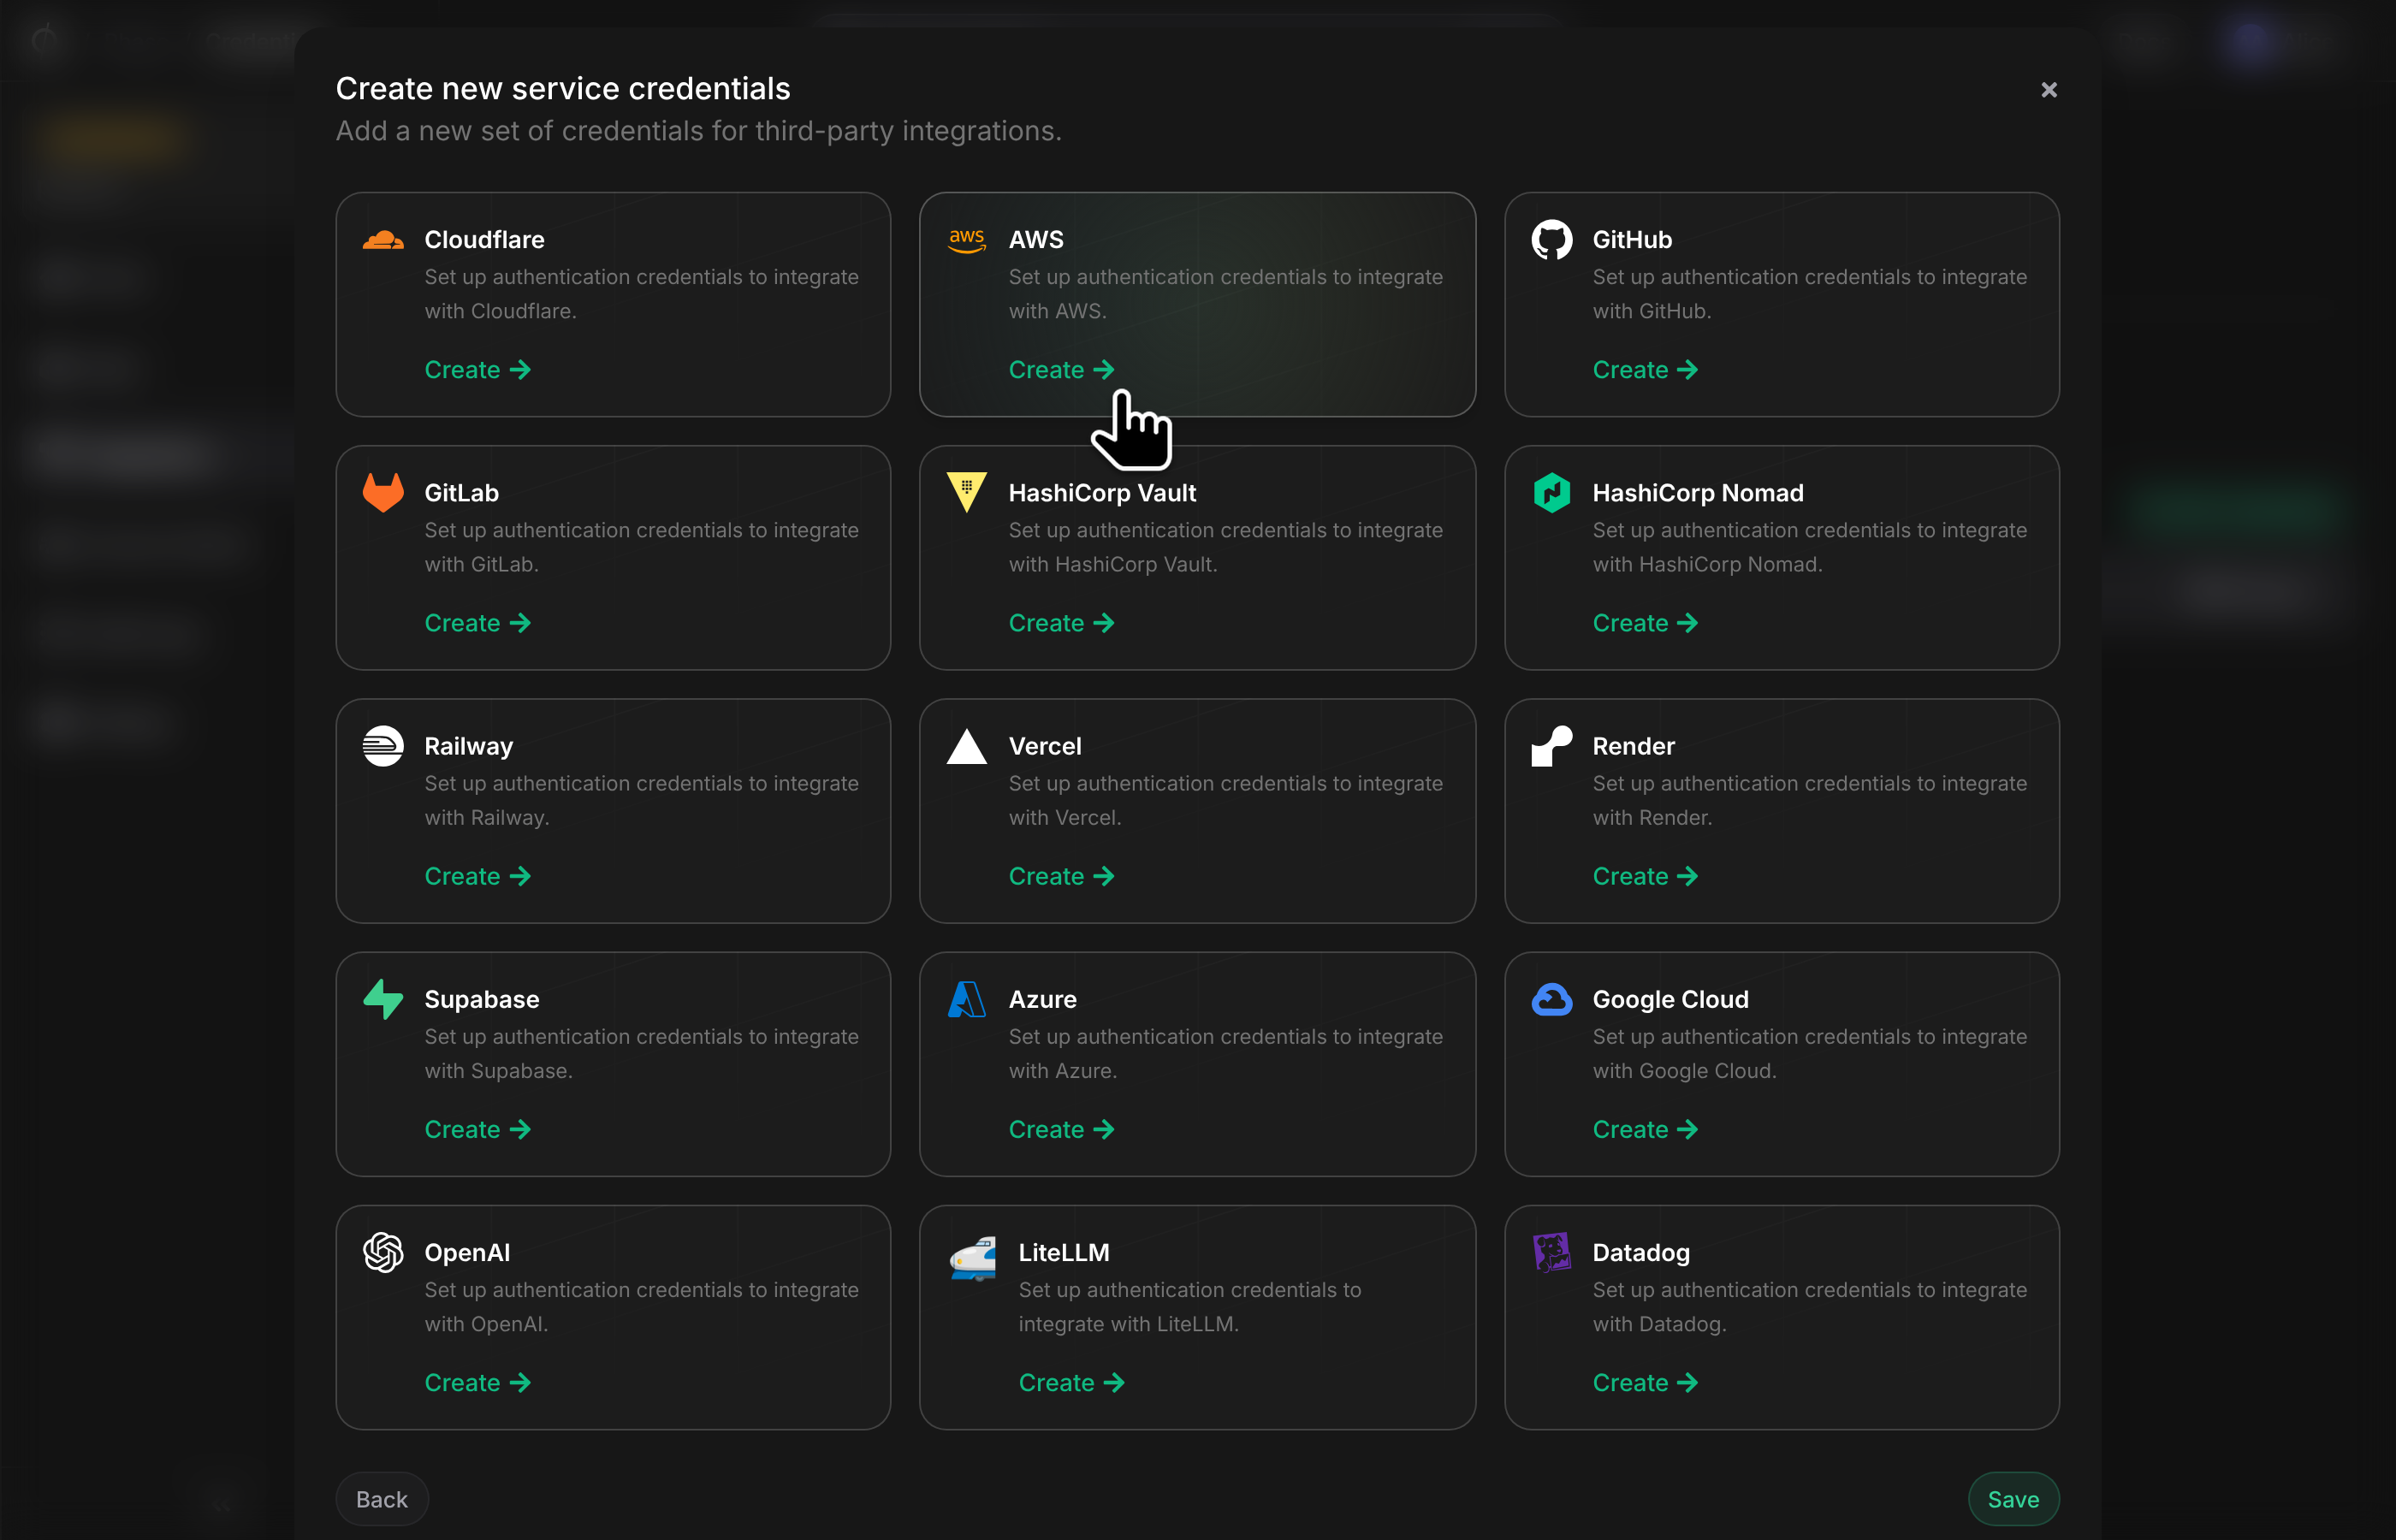Select the LiteLLM card title
Screen dimensions: 2396x1540
click(x=1064, y=1252)
